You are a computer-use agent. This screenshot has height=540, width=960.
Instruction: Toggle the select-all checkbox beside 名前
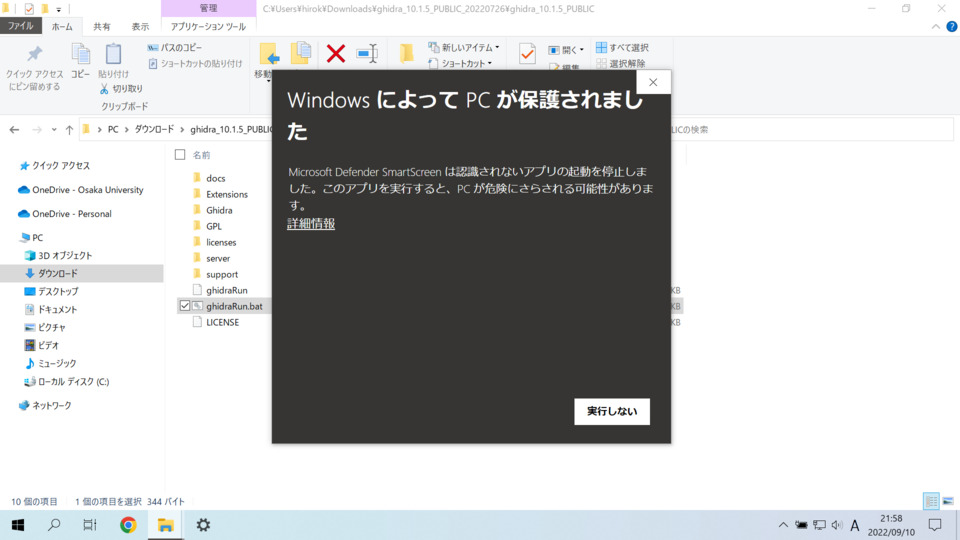tap(180, 155)
